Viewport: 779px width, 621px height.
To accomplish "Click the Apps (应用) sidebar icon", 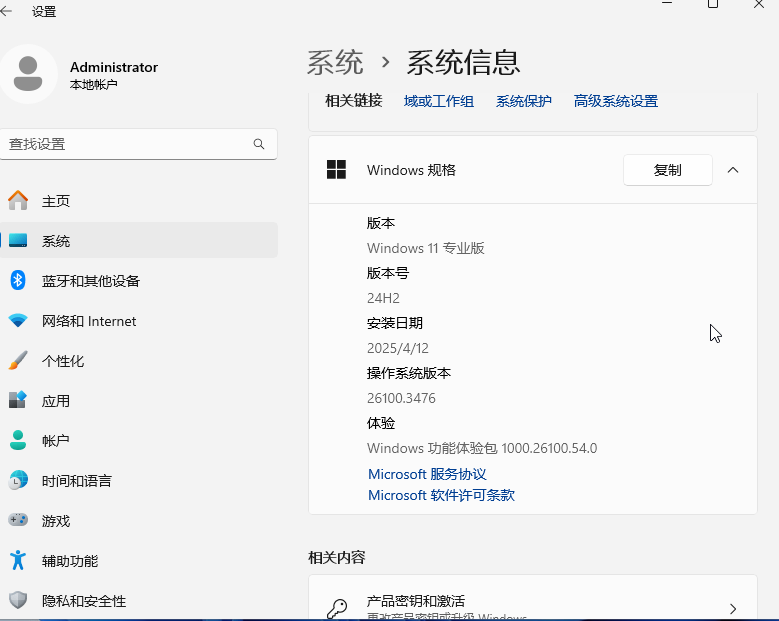I will 18,401.
